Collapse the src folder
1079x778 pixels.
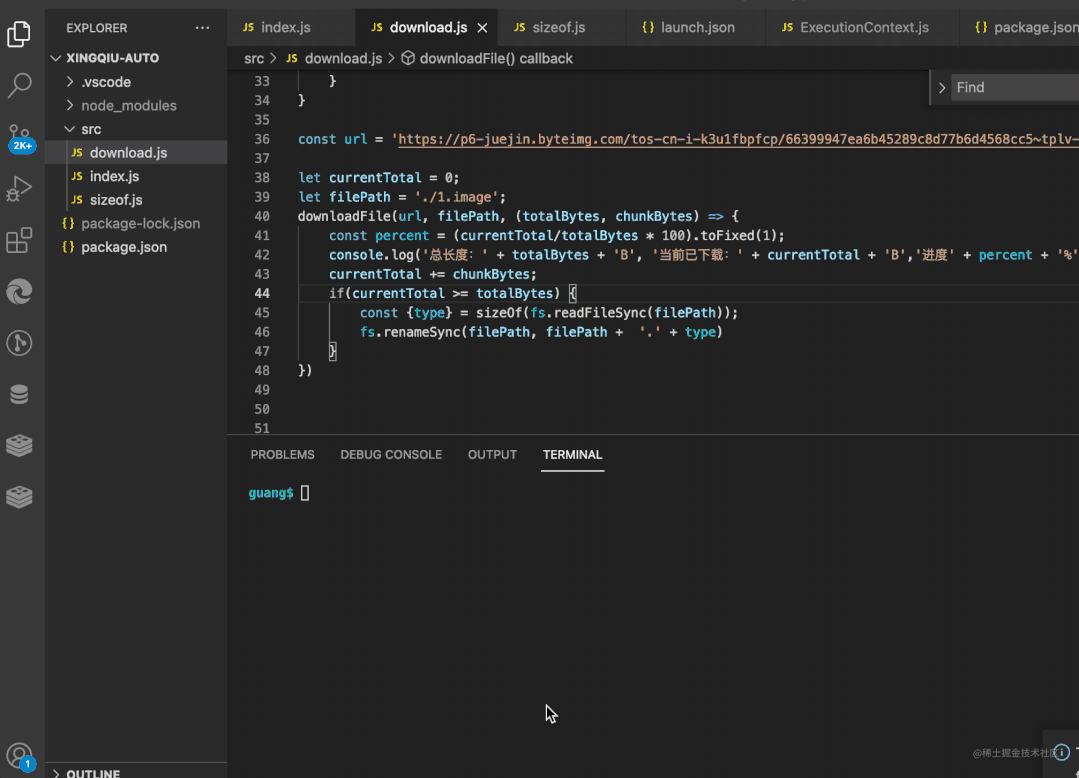pyautogui.click(x=91, y=129)
